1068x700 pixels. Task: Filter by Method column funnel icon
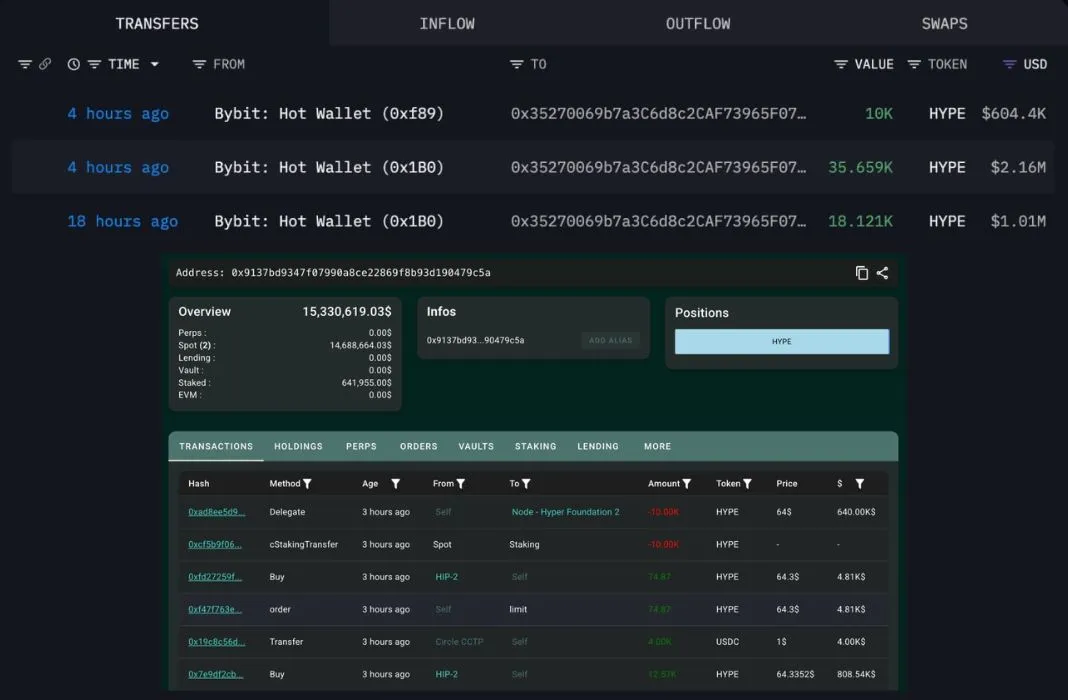(x=307, y=483)
